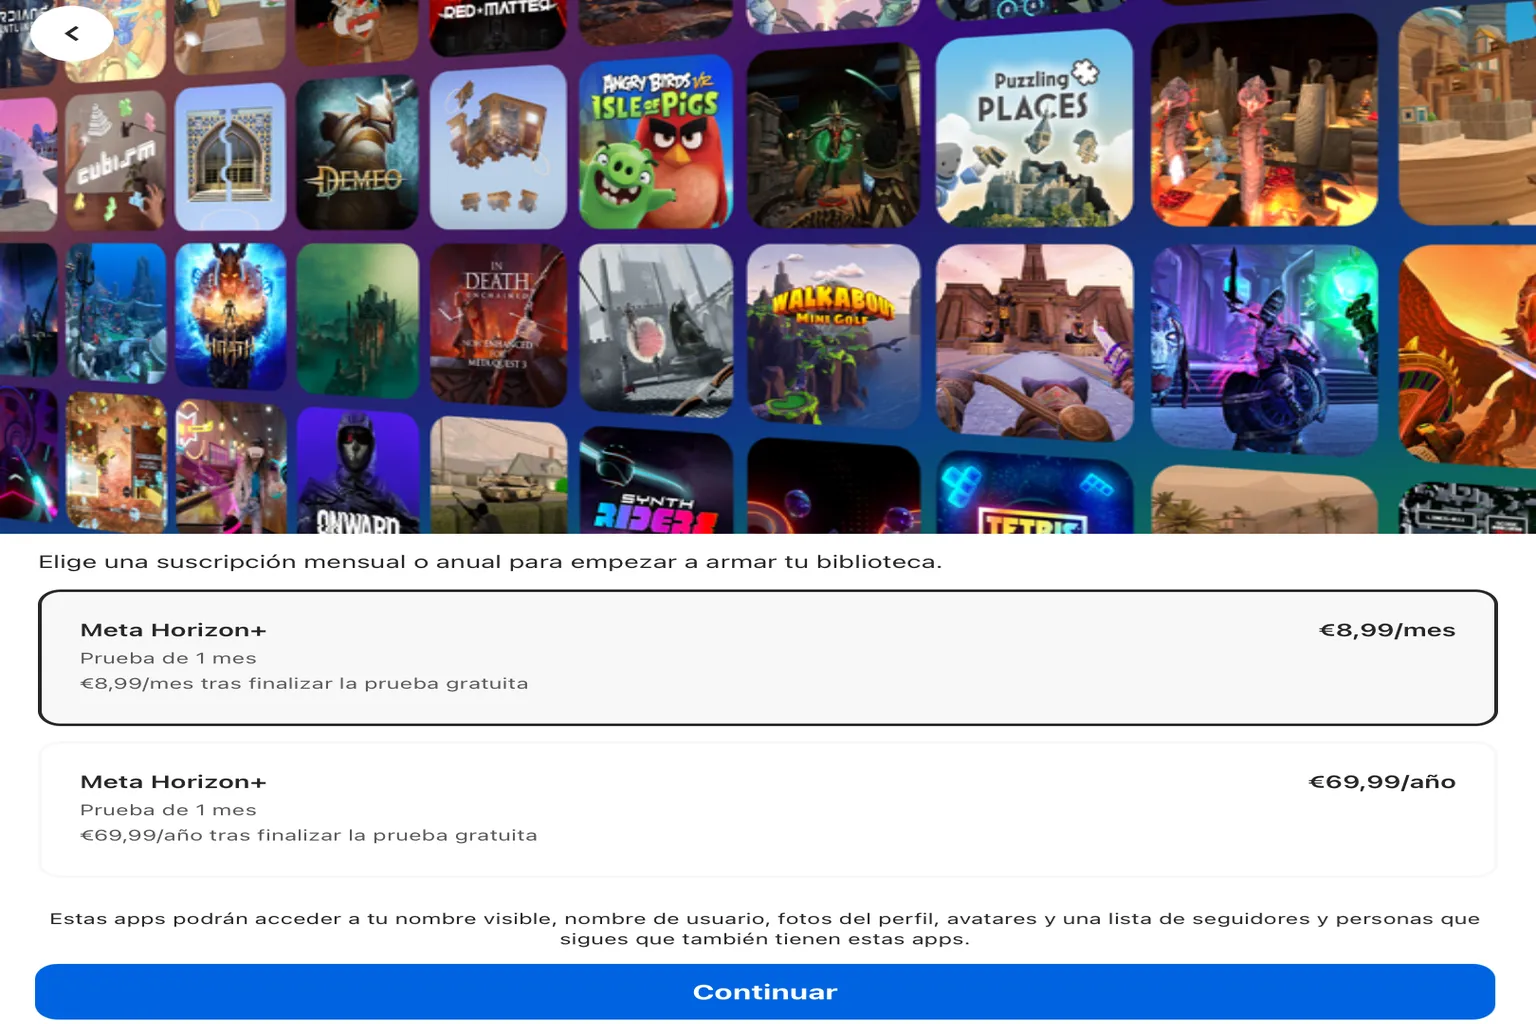Open the Angry Birds VR Isle of Pigs tile
The height and width of the screenshot is (1024, 1536).
pos(656,142)
